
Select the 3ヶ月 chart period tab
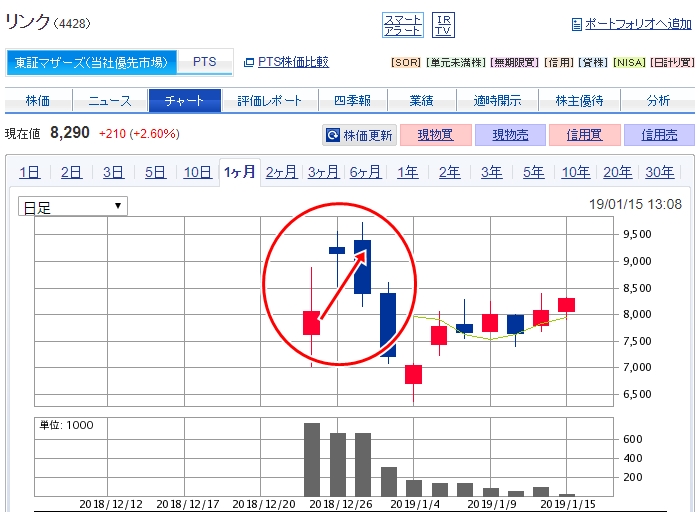[x=323, y=172]
